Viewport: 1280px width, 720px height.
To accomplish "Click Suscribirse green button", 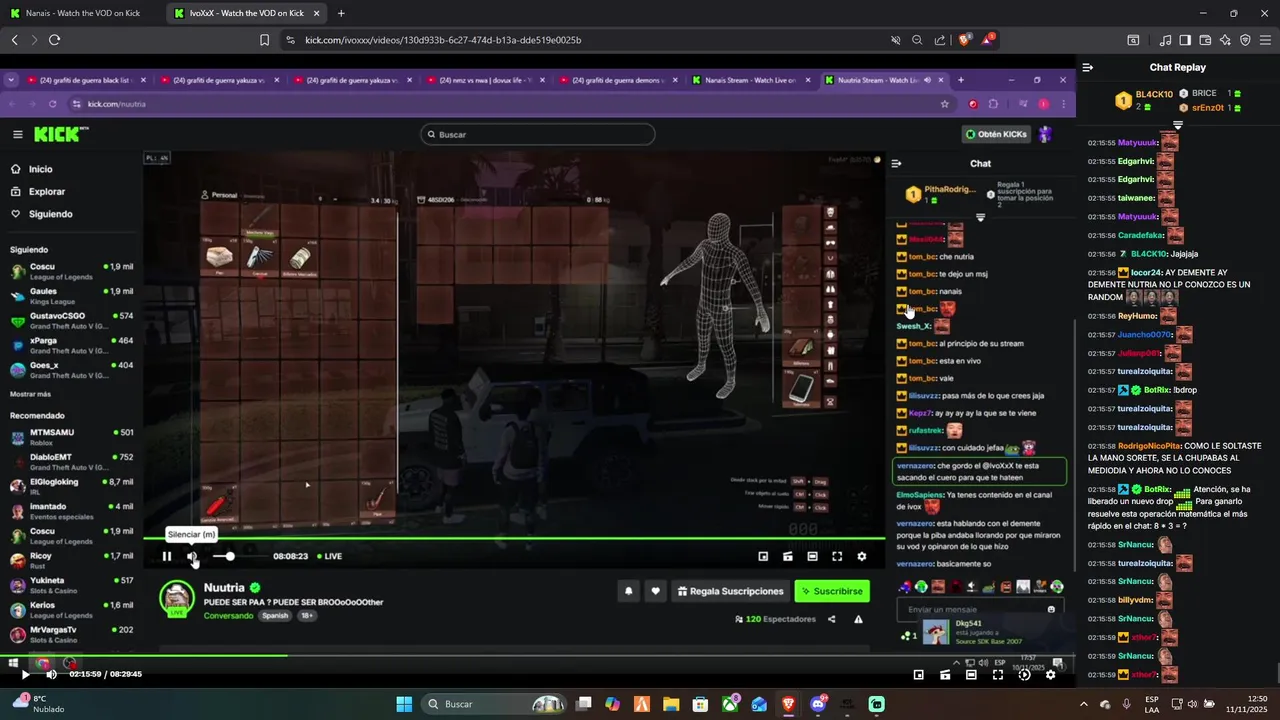I will (x=831, y=591).
